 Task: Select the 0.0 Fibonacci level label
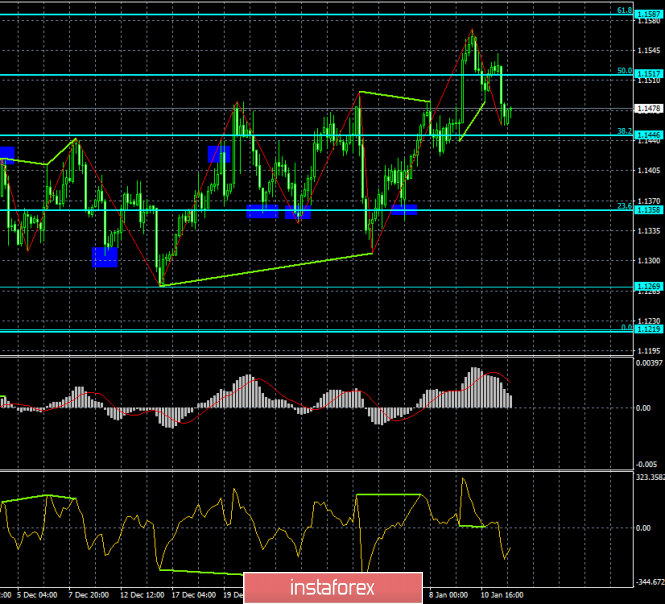(x=626, y=326)
